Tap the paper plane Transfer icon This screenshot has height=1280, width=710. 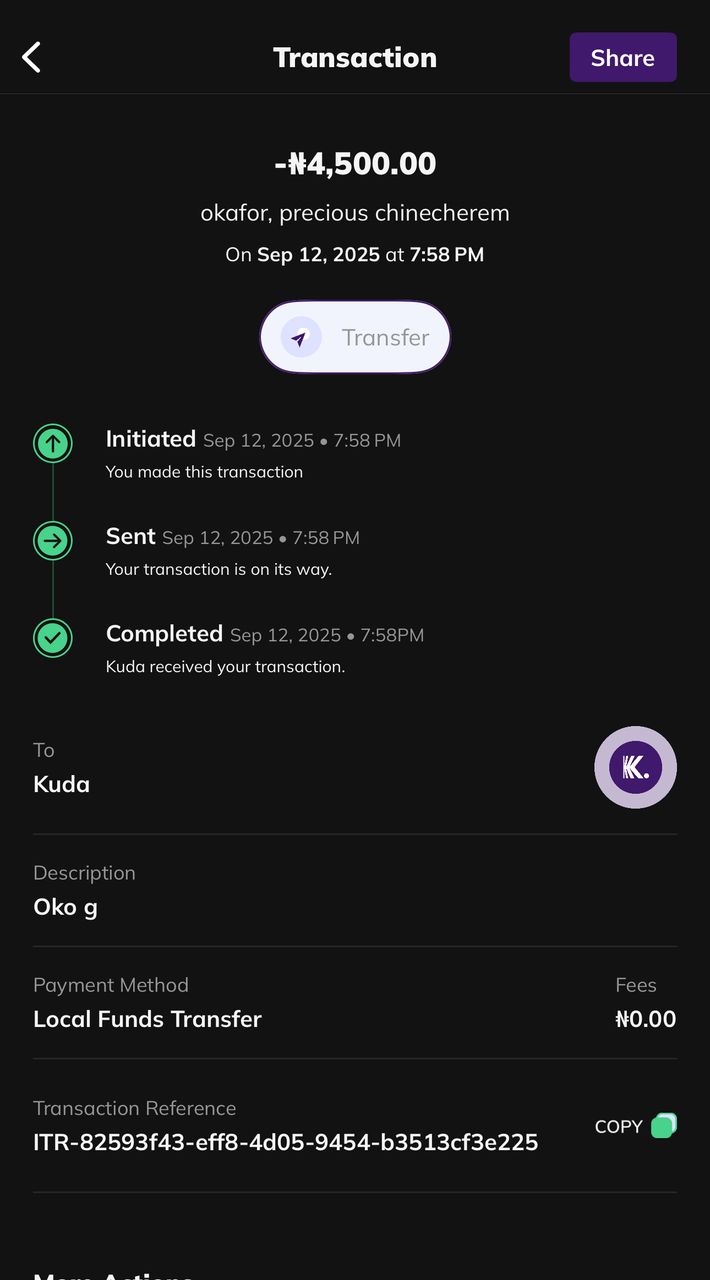coord(300,338)
